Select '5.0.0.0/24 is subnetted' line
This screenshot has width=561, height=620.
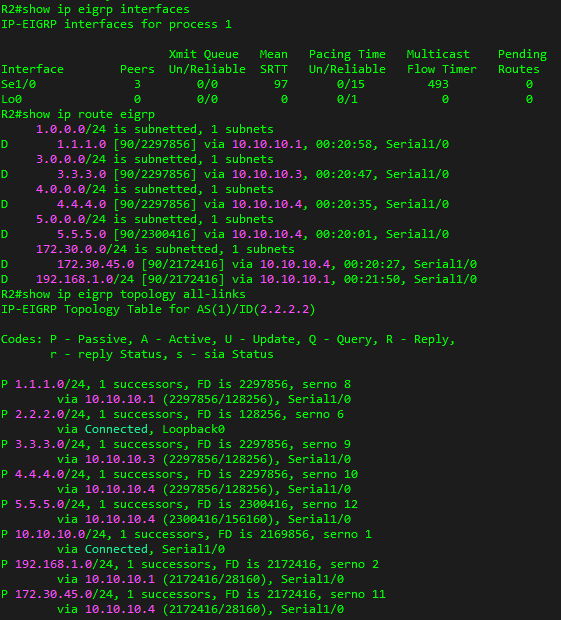pyautogui.click(x=155, y=219)
